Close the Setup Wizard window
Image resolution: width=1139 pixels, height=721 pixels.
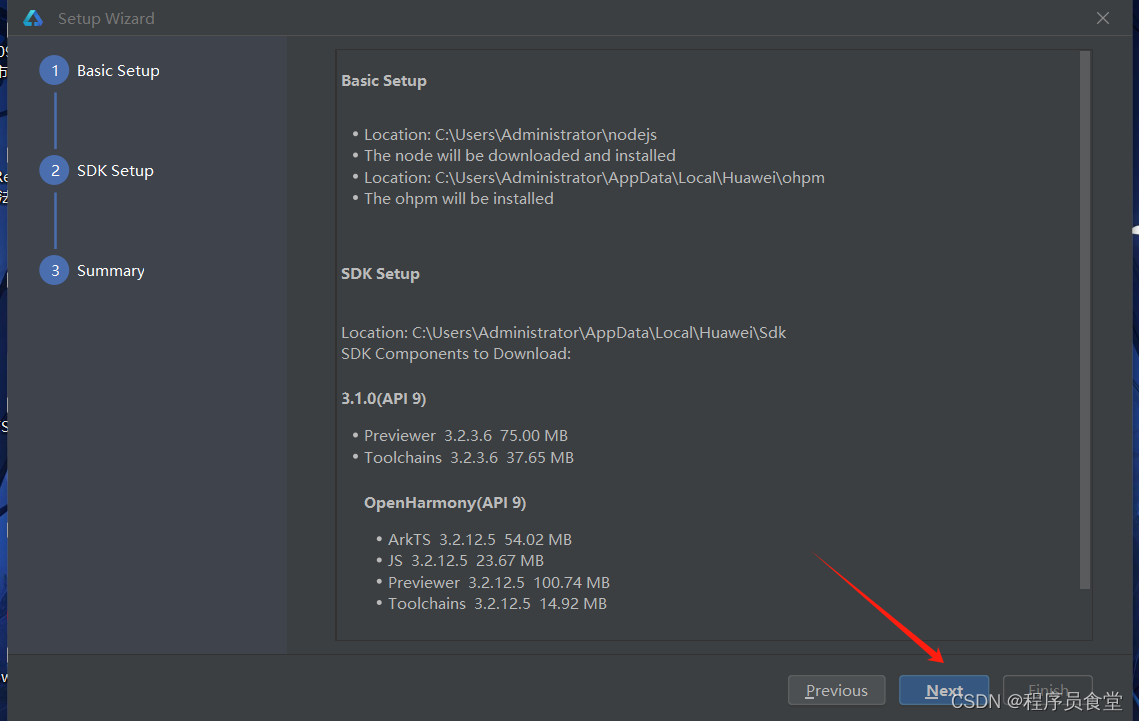tap(1103, 18)
